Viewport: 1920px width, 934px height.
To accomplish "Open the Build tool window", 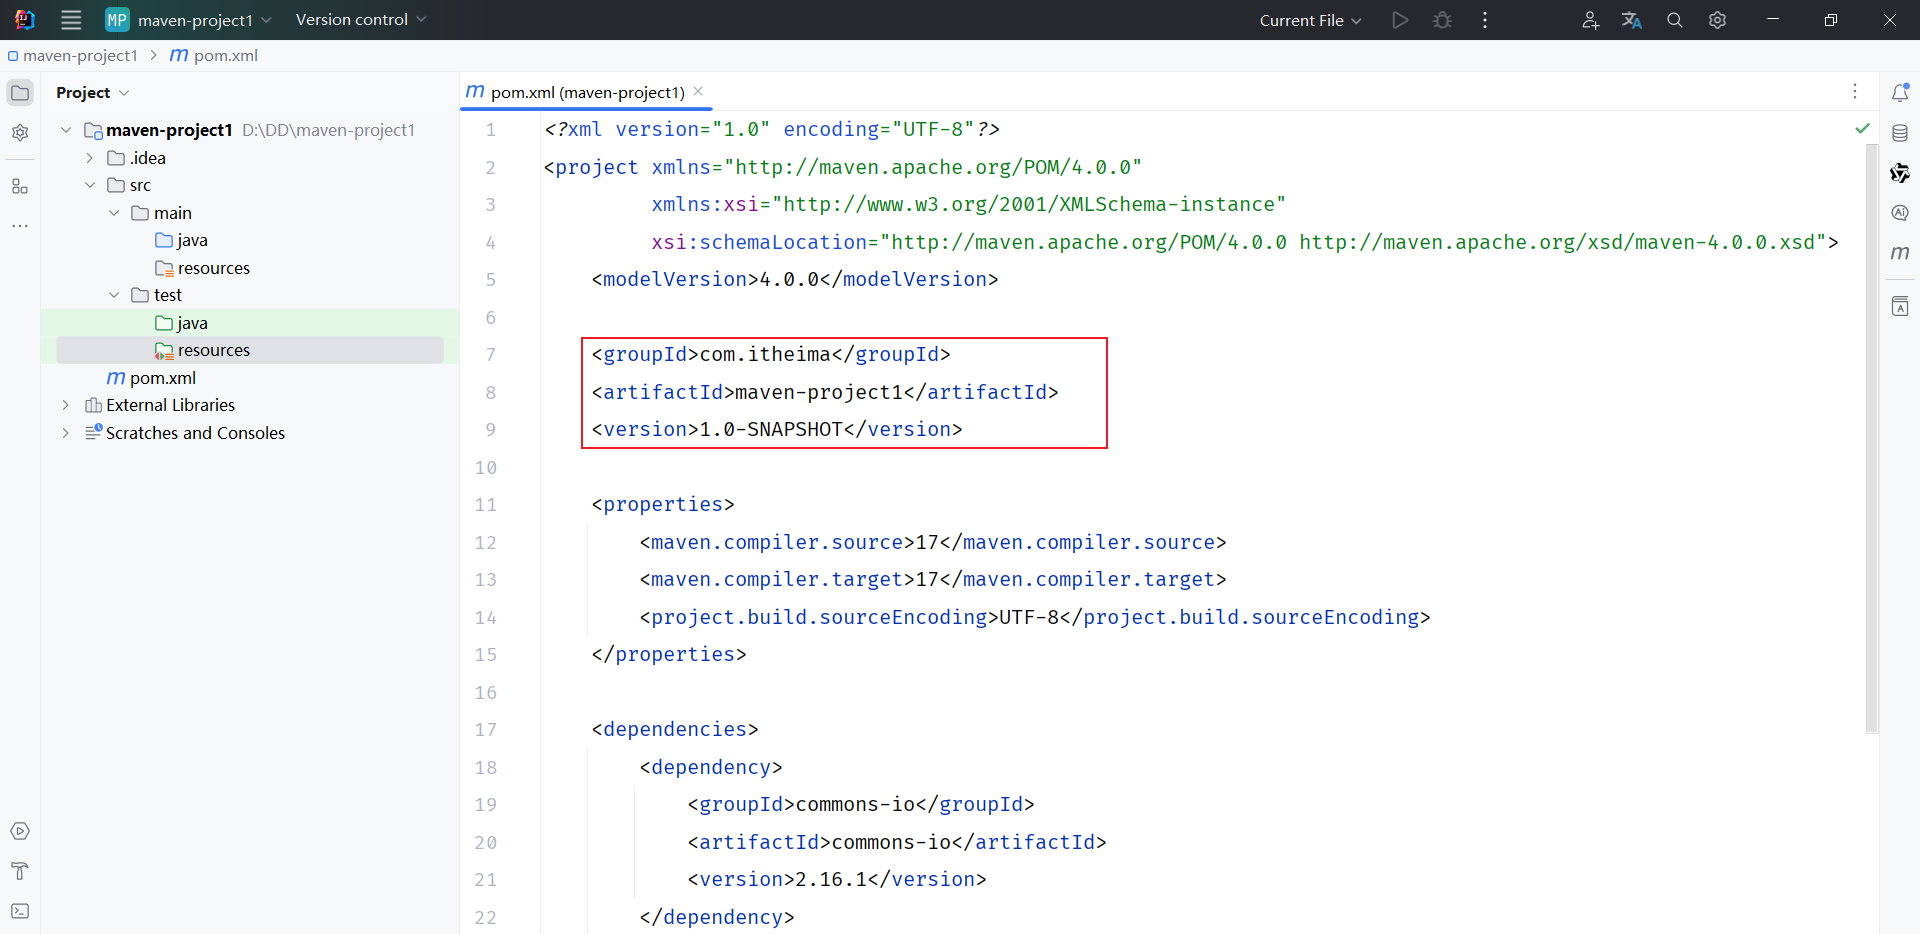I will [20, 870].
